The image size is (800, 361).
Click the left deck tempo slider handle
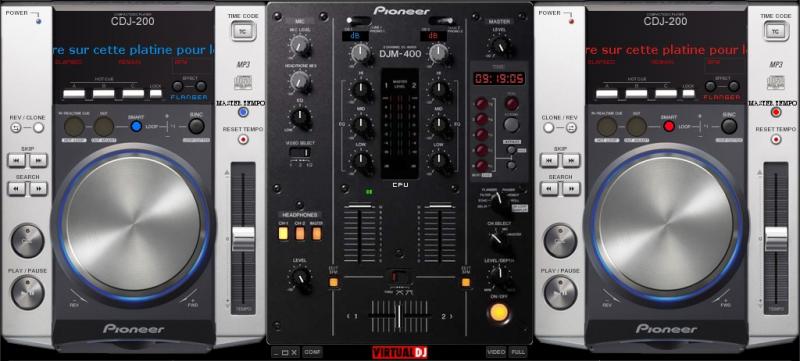tap(243, 239)
